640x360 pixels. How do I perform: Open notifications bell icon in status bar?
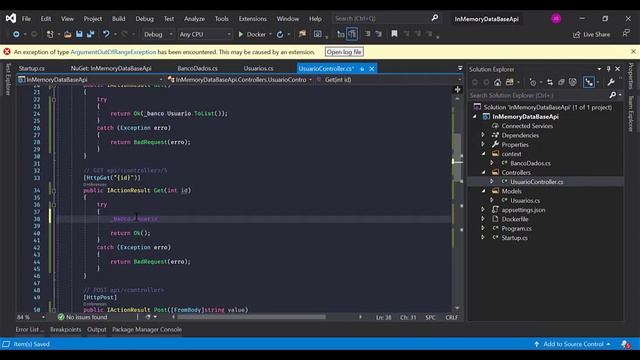626,344
